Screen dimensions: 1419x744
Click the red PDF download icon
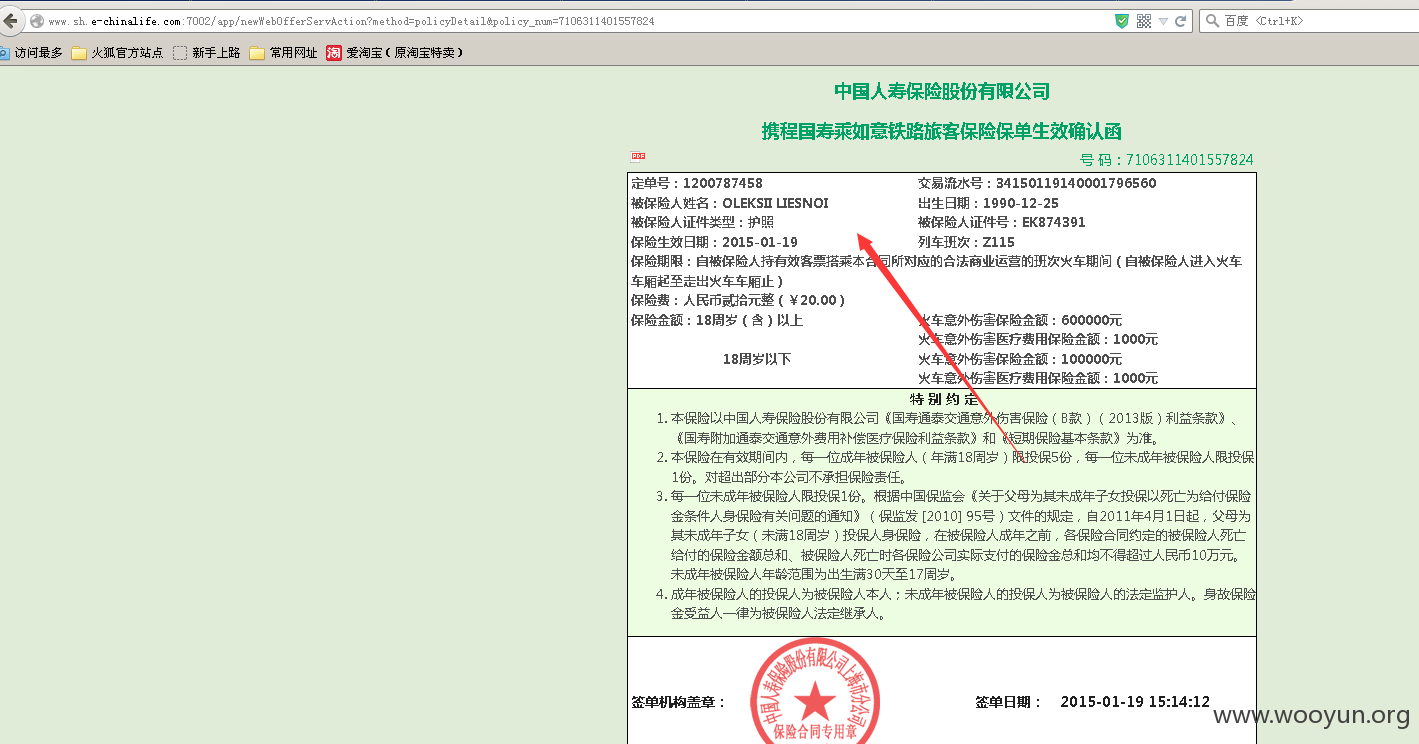point(638,156)
